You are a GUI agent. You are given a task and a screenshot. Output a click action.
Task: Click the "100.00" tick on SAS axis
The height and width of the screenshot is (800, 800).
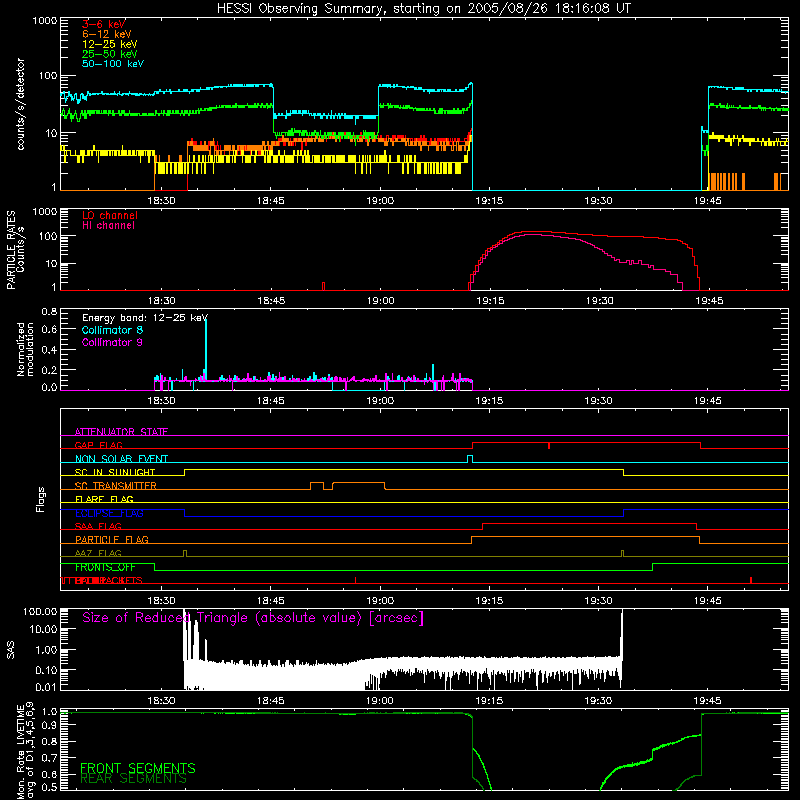[40, 611]
